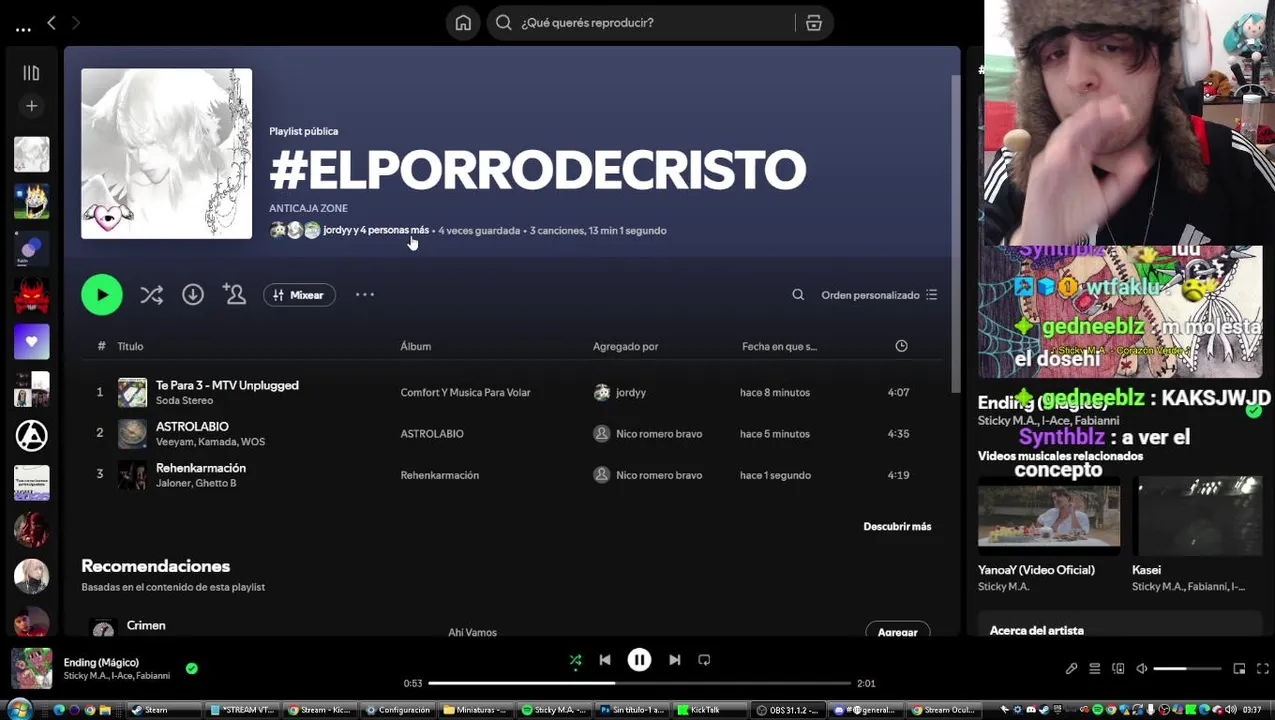Open artist Soda Stereo
Viewport: 1275px width, 720px height.
(184, 401)
